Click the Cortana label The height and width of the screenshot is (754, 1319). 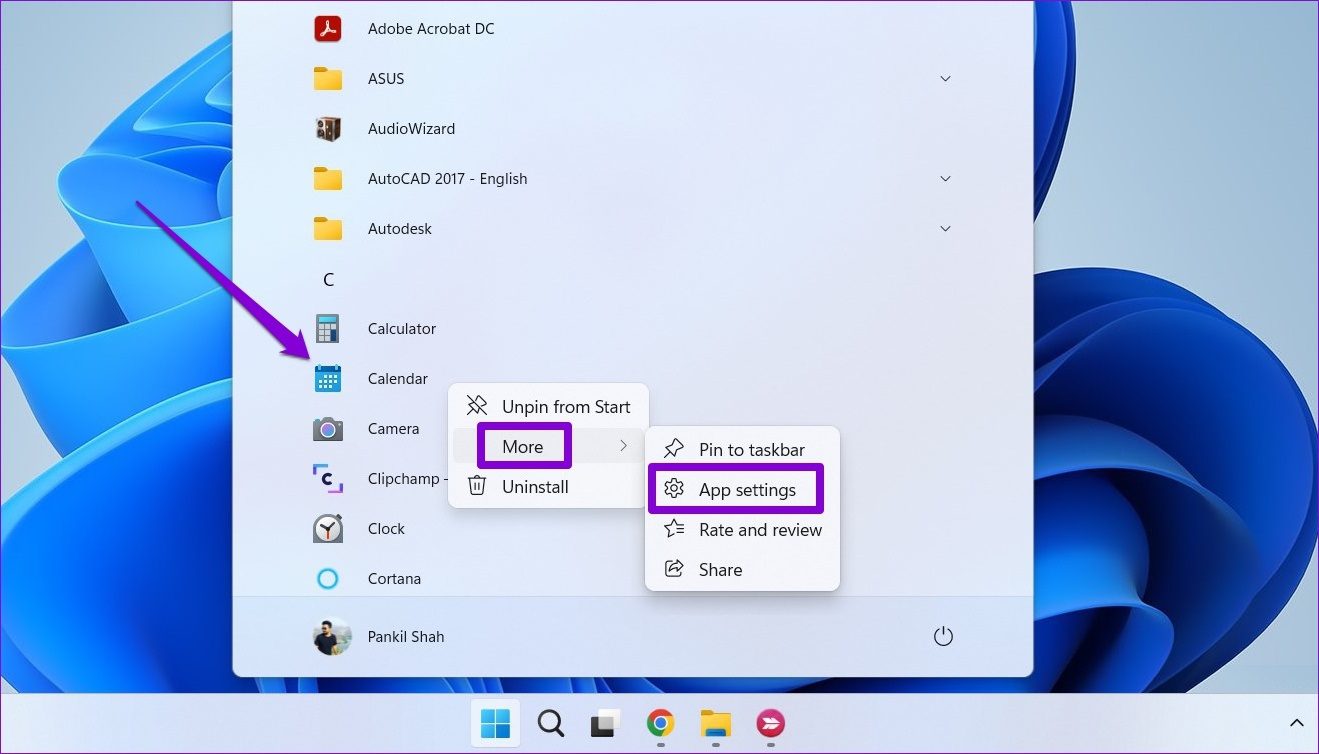394,579
